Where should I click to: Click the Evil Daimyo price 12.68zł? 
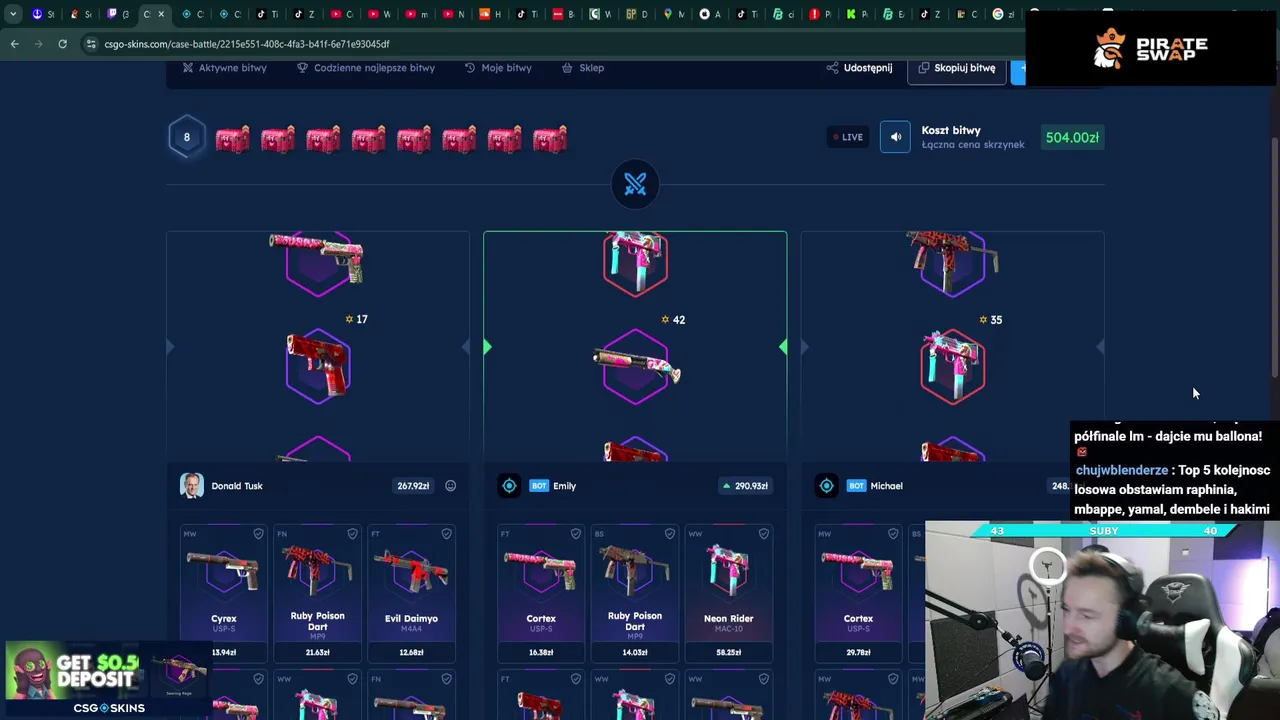click(x=411, y=652)
